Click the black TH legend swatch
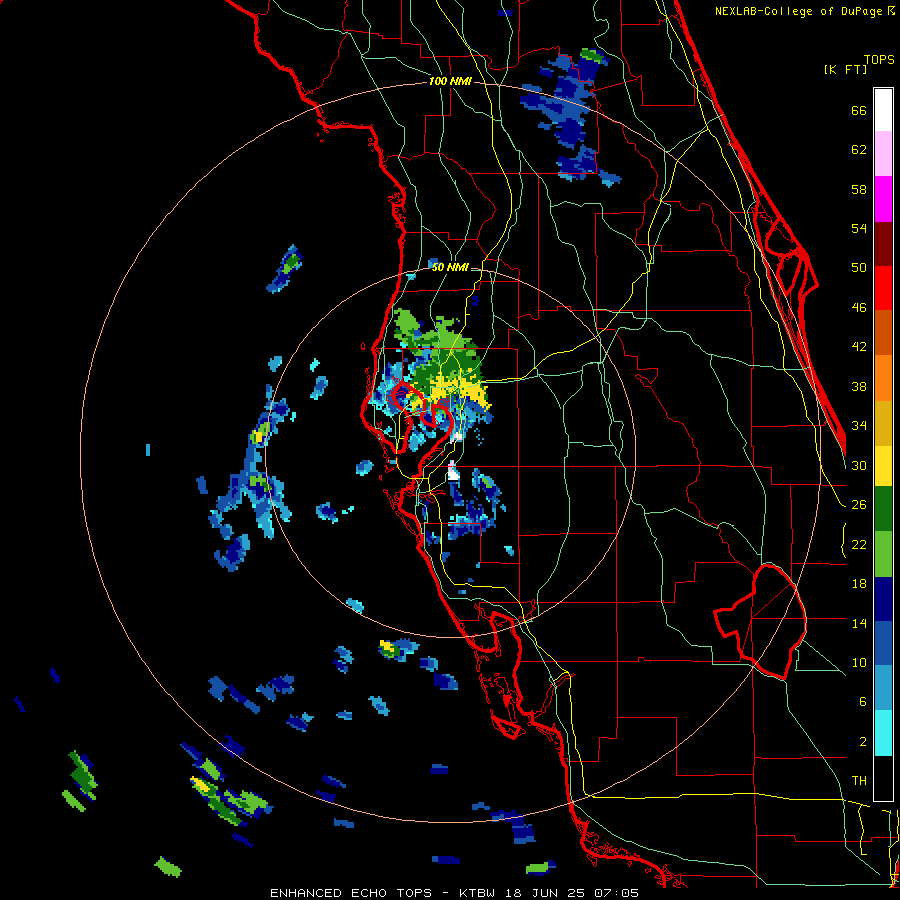The image size is (900, 900). pos(883,778)
